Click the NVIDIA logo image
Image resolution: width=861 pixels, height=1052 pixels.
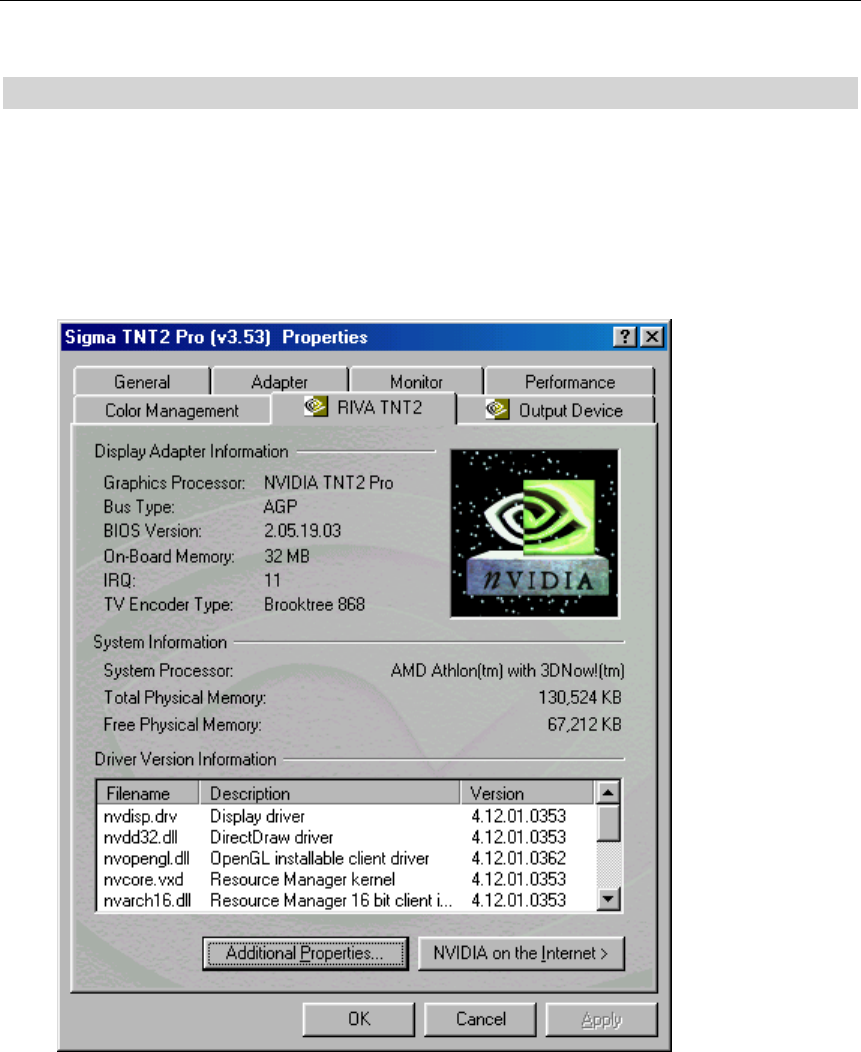point(535,533)
